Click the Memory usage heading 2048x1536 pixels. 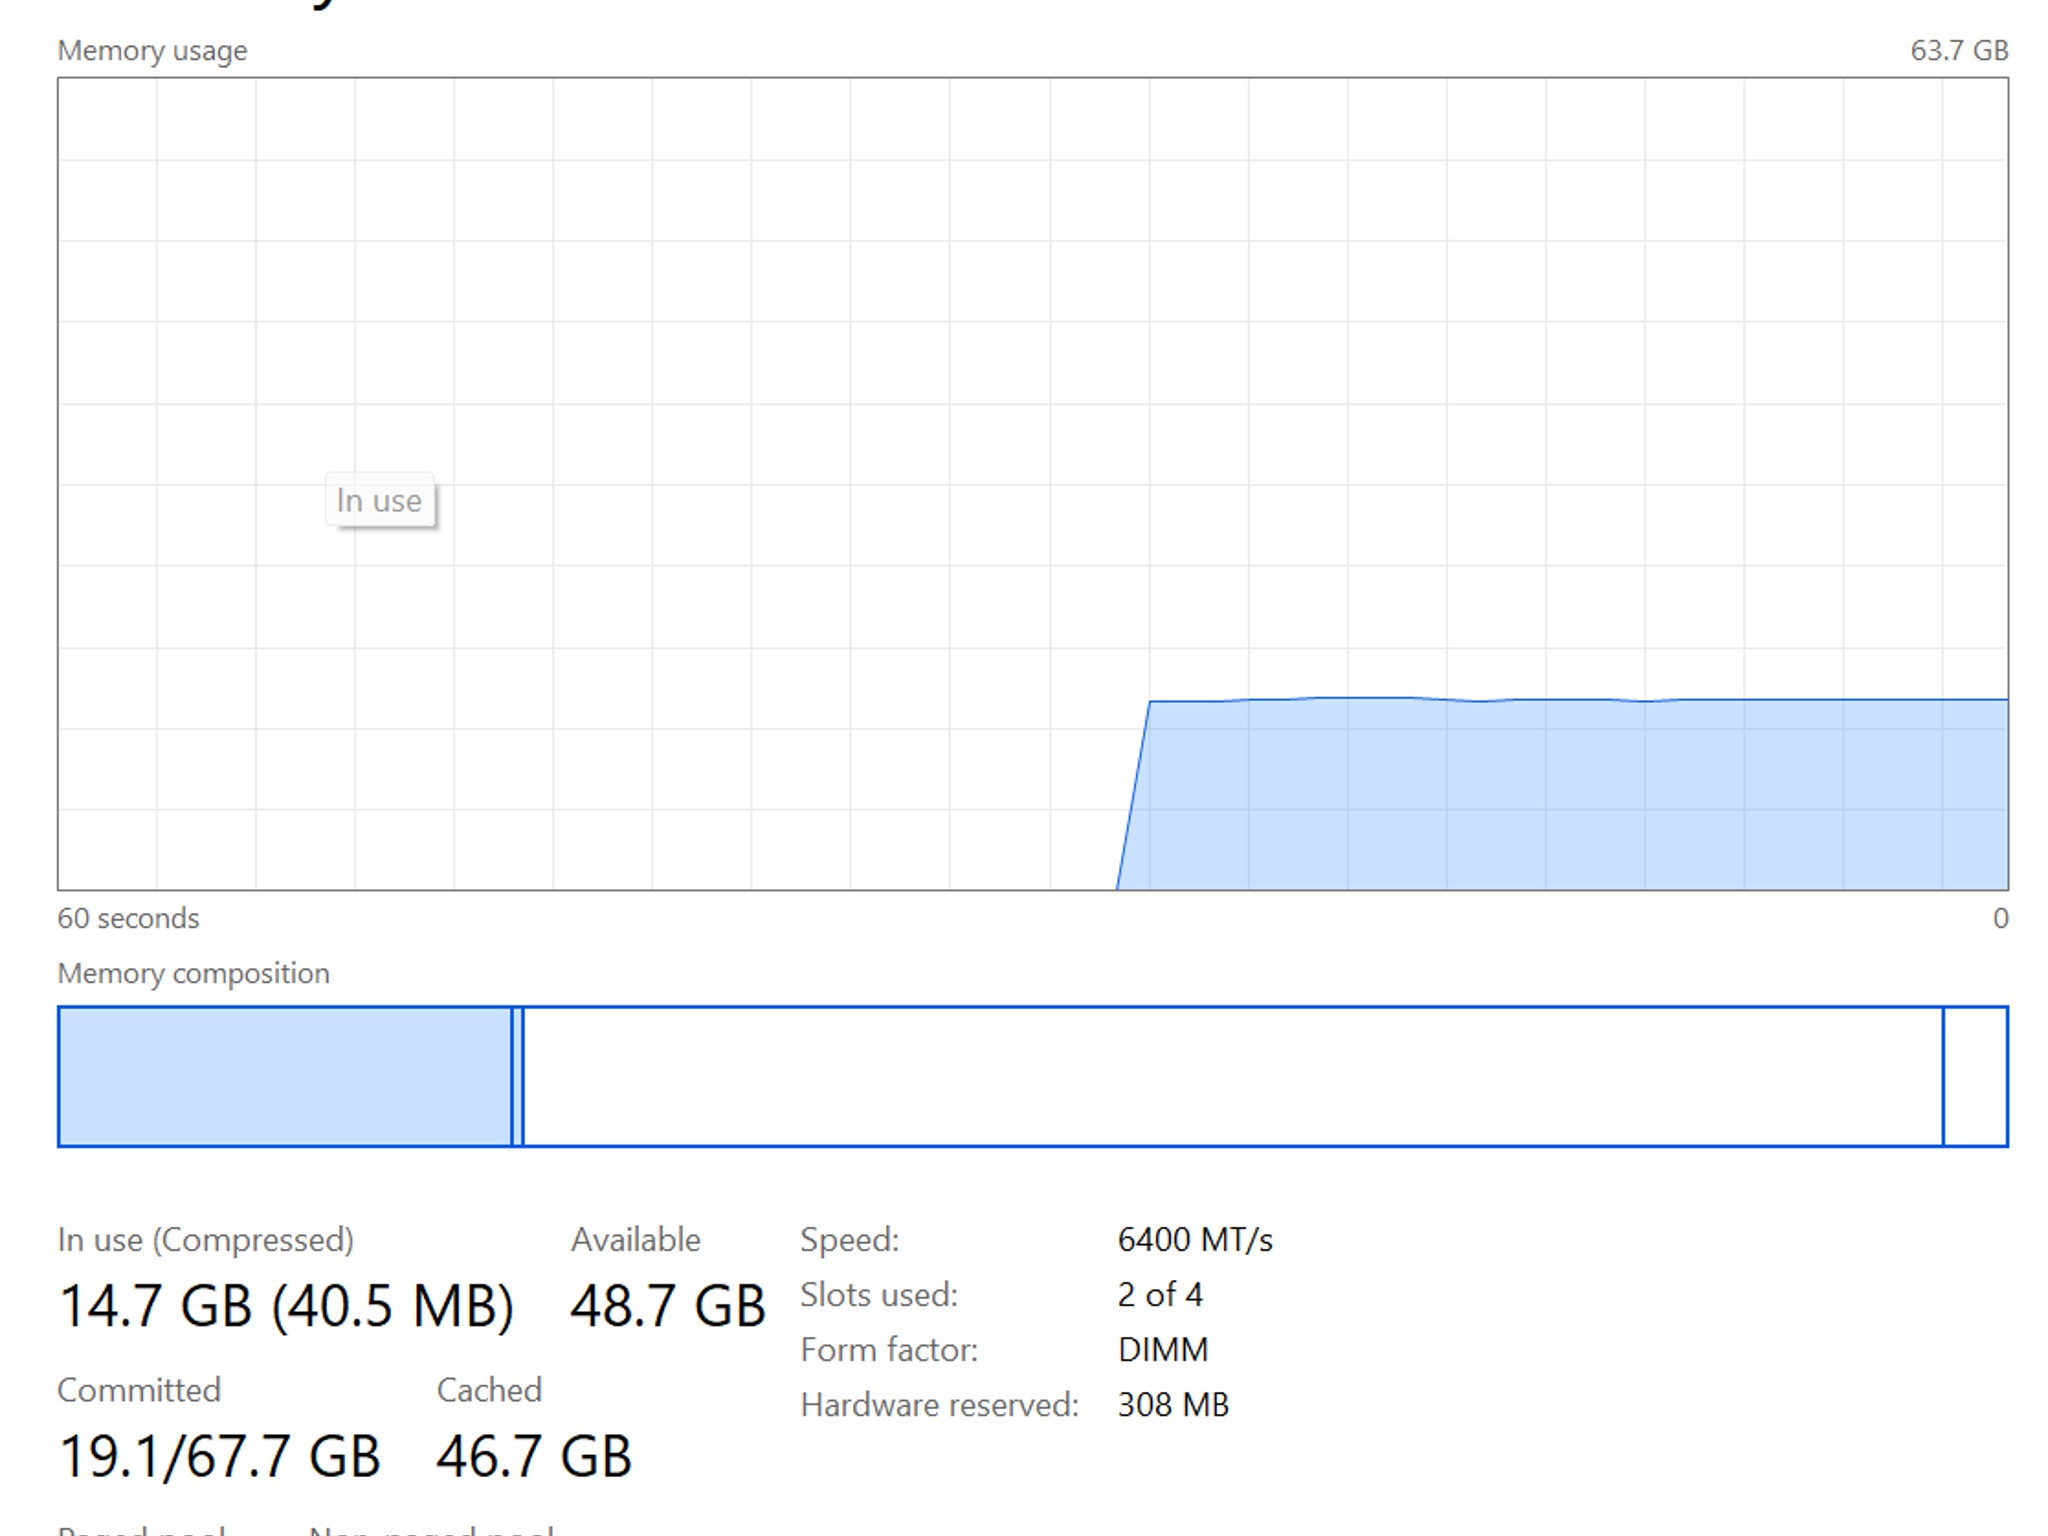[152, 50]
